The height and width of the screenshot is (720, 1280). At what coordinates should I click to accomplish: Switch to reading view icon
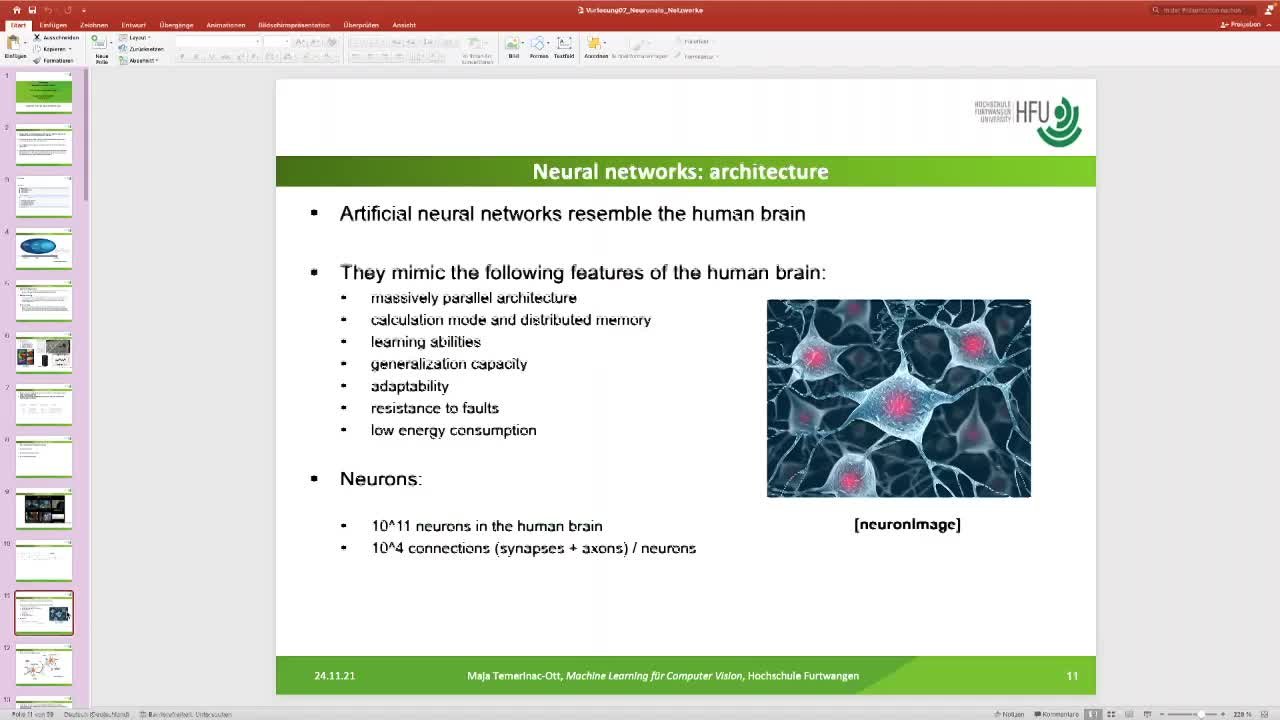[x=1129, y=714]
